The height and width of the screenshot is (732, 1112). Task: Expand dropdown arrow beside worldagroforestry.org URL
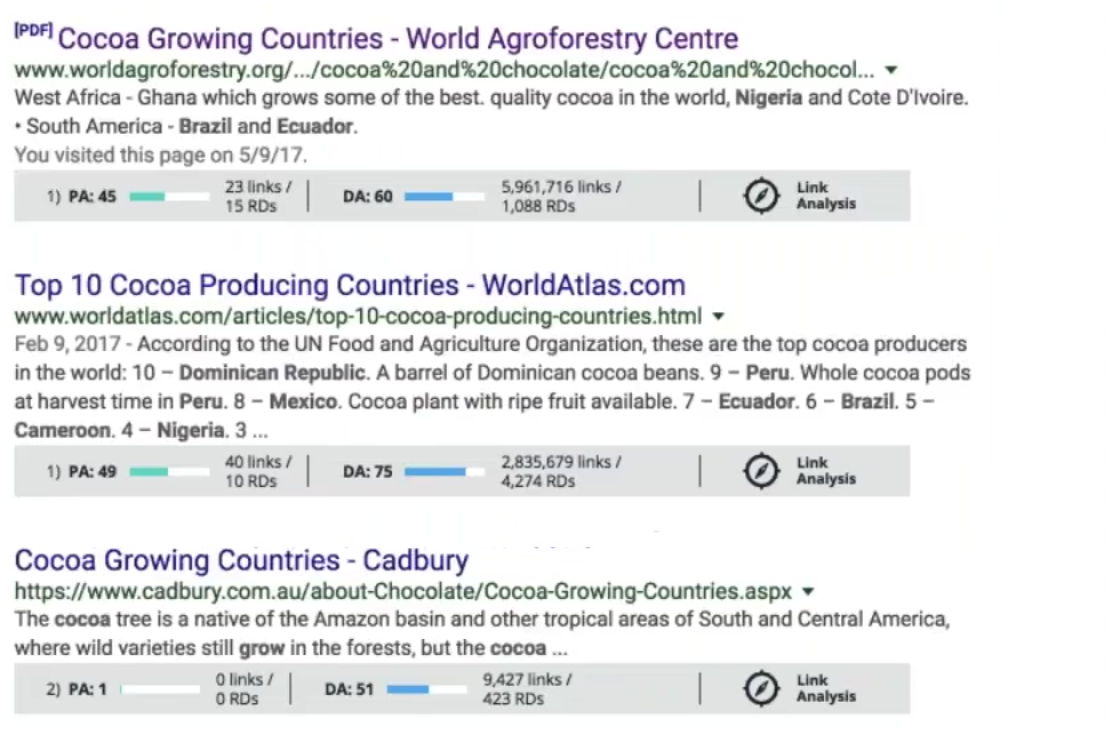891,70
